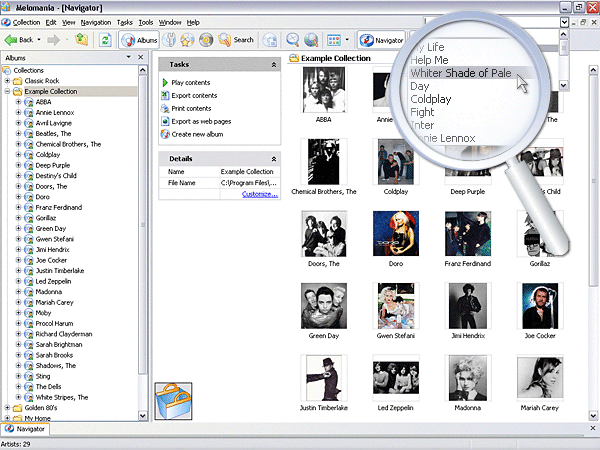Expand the Classic Rock collection
The image size is (600, 450).
7,81
